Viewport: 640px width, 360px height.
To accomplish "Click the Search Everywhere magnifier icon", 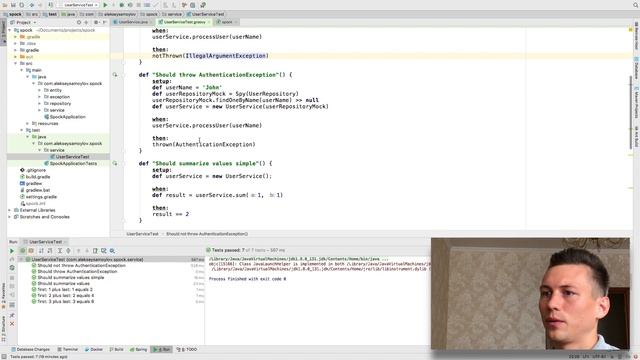I will (x=636, y=5).
